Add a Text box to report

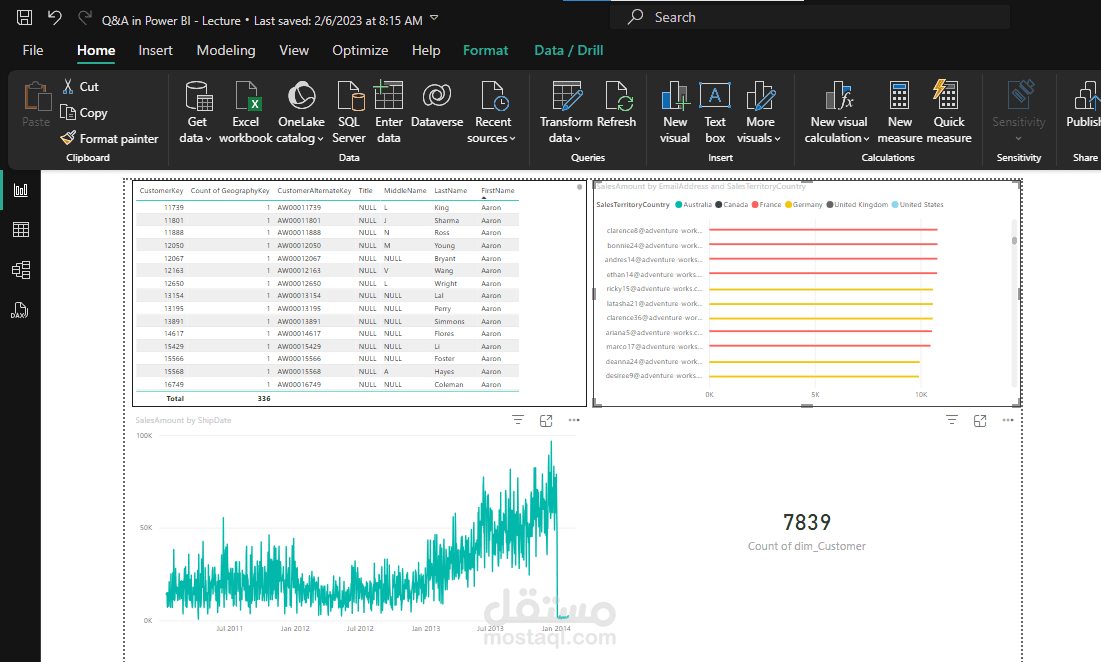point(715,112)
